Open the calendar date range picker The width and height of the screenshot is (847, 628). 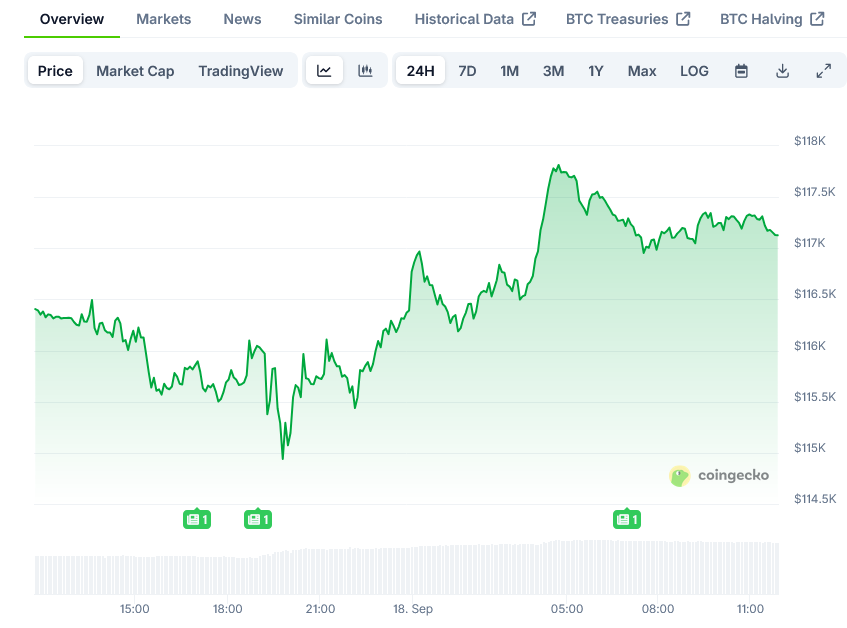click(x=741, y=71)
